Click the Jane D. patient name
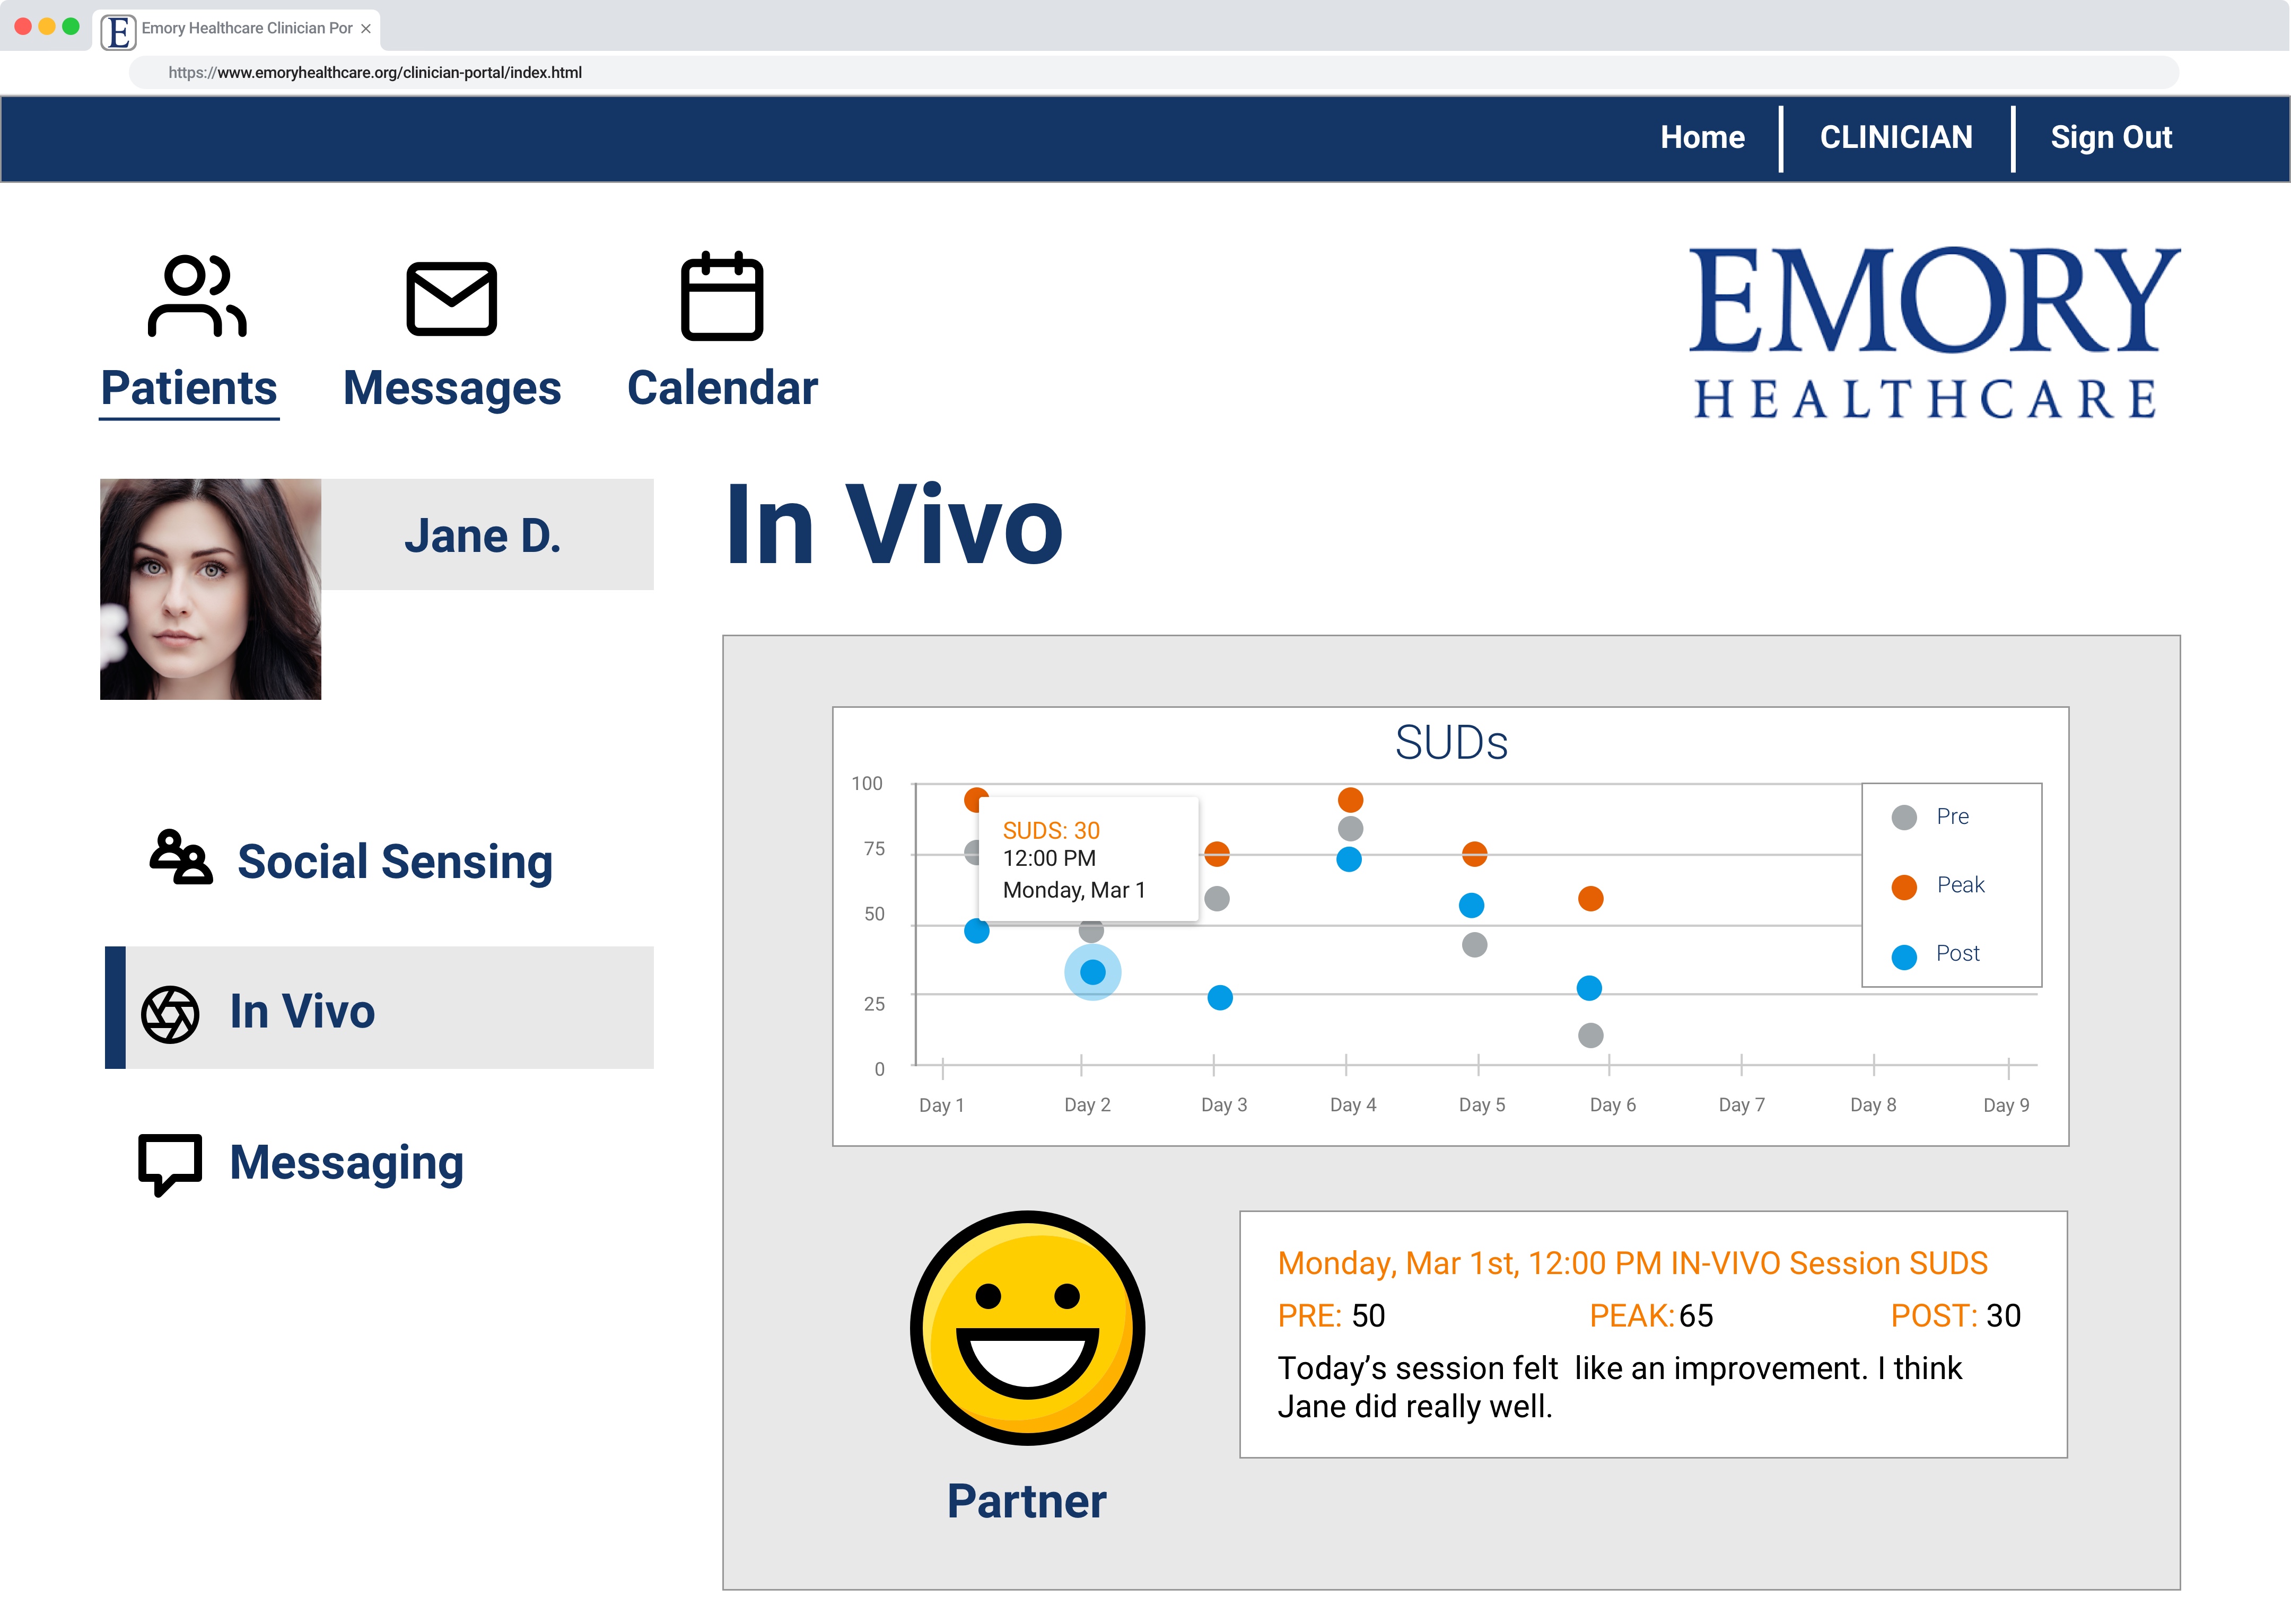Screen dimensions: 2291x1624 pyautogui.click(x=483, y=536)
